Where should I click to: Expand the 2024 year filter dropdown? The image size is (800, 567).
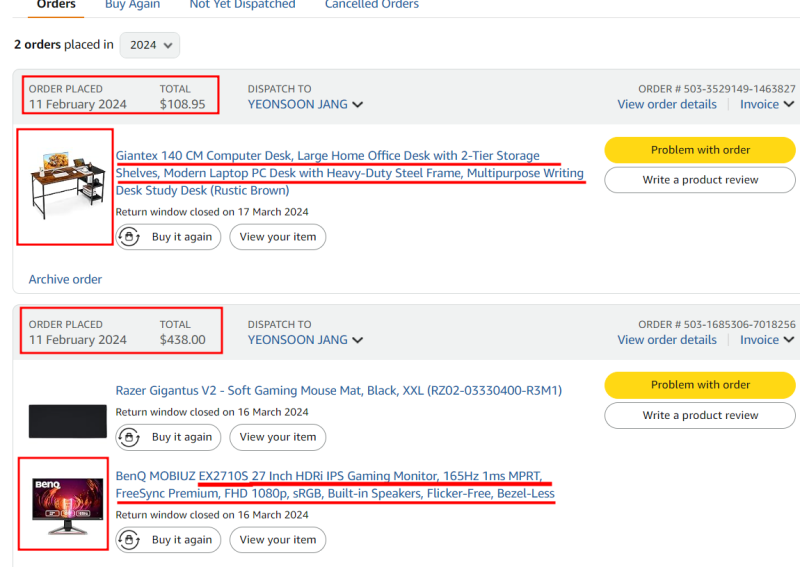(149, 45)
